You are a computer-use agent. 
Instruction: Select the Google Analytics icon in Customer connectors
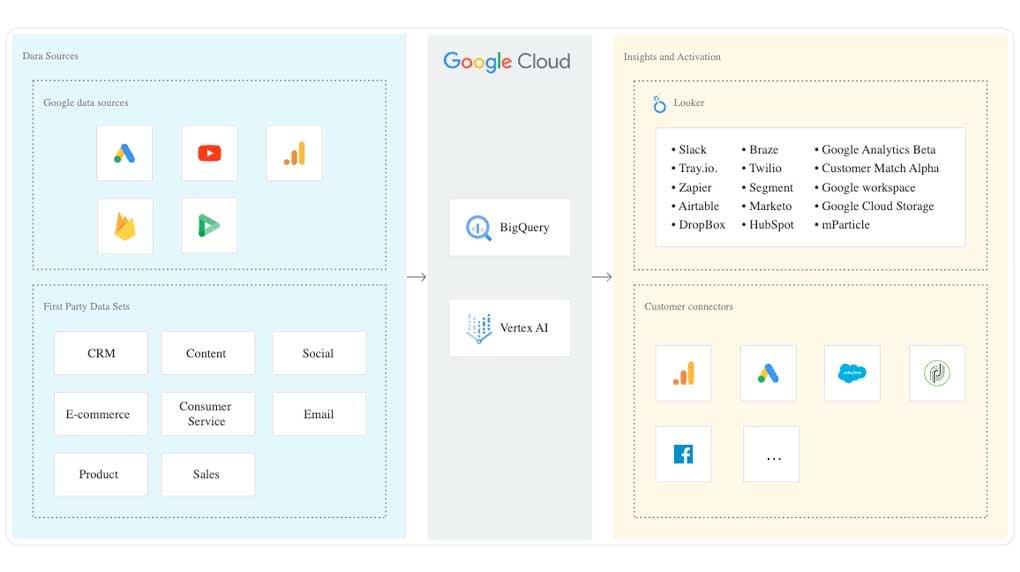click(x=683, y=373)
